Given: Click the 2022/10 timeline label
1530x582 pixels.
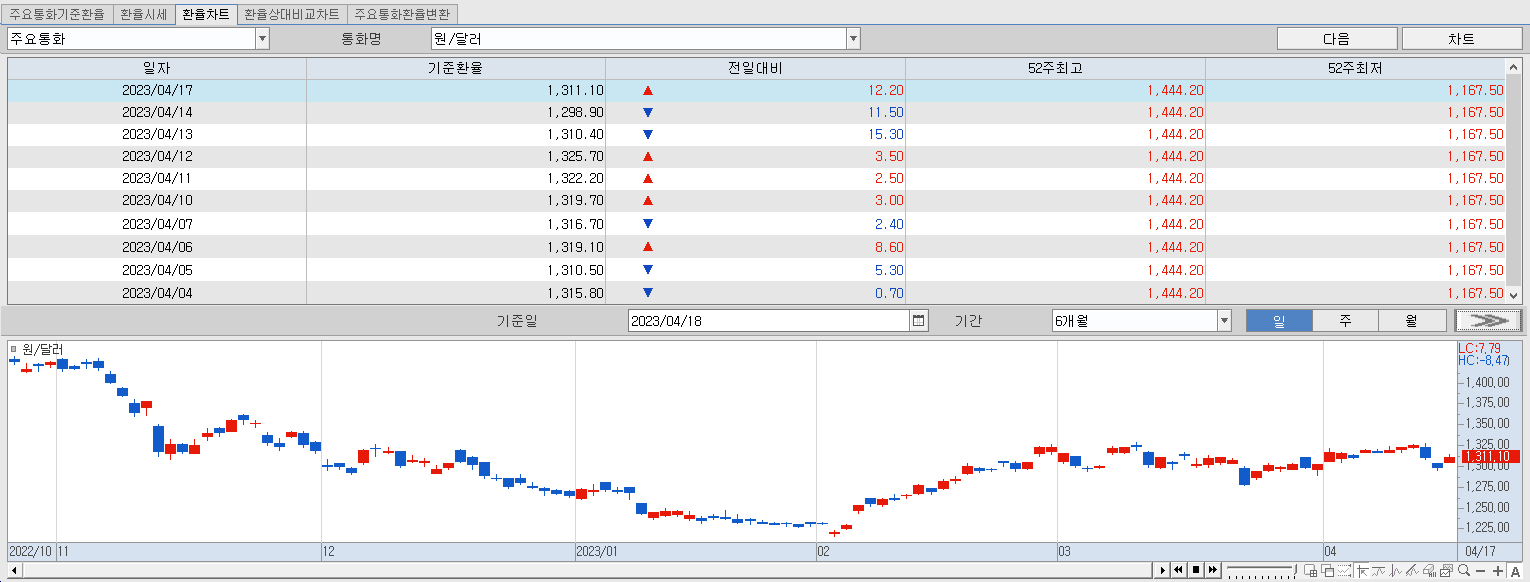Looking at the screenshot, I should (30, 551).
